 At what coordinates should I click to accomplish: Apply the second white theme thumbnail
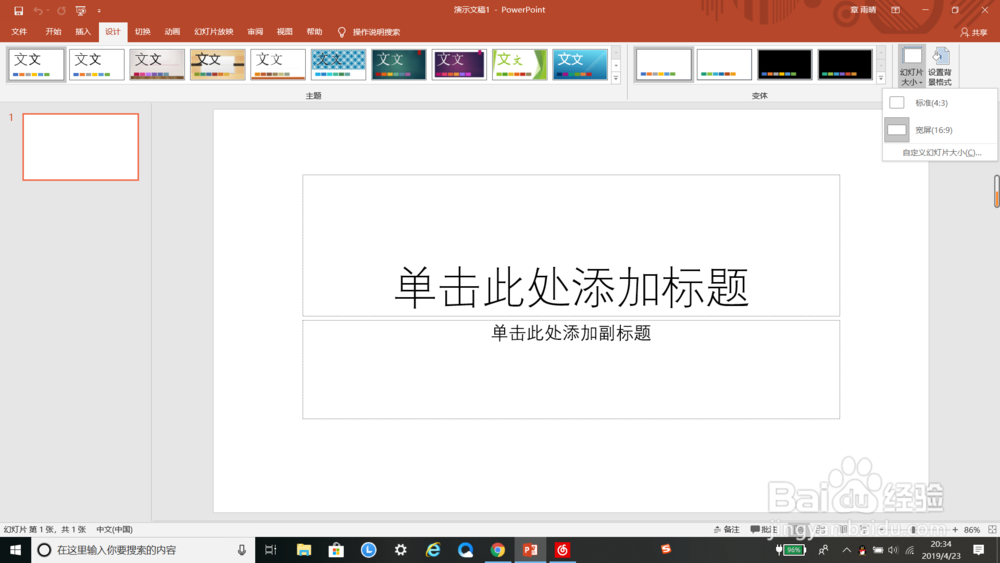click(x=97, y=64)
